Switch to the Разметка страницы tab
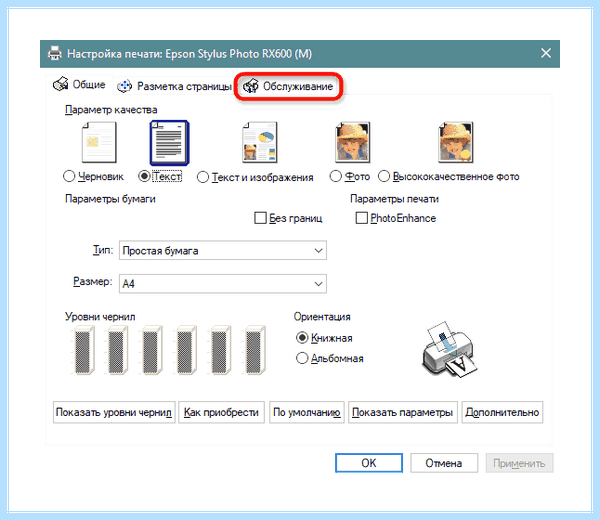The height and width of the screenshot is (520, 600). click(174, 86)
